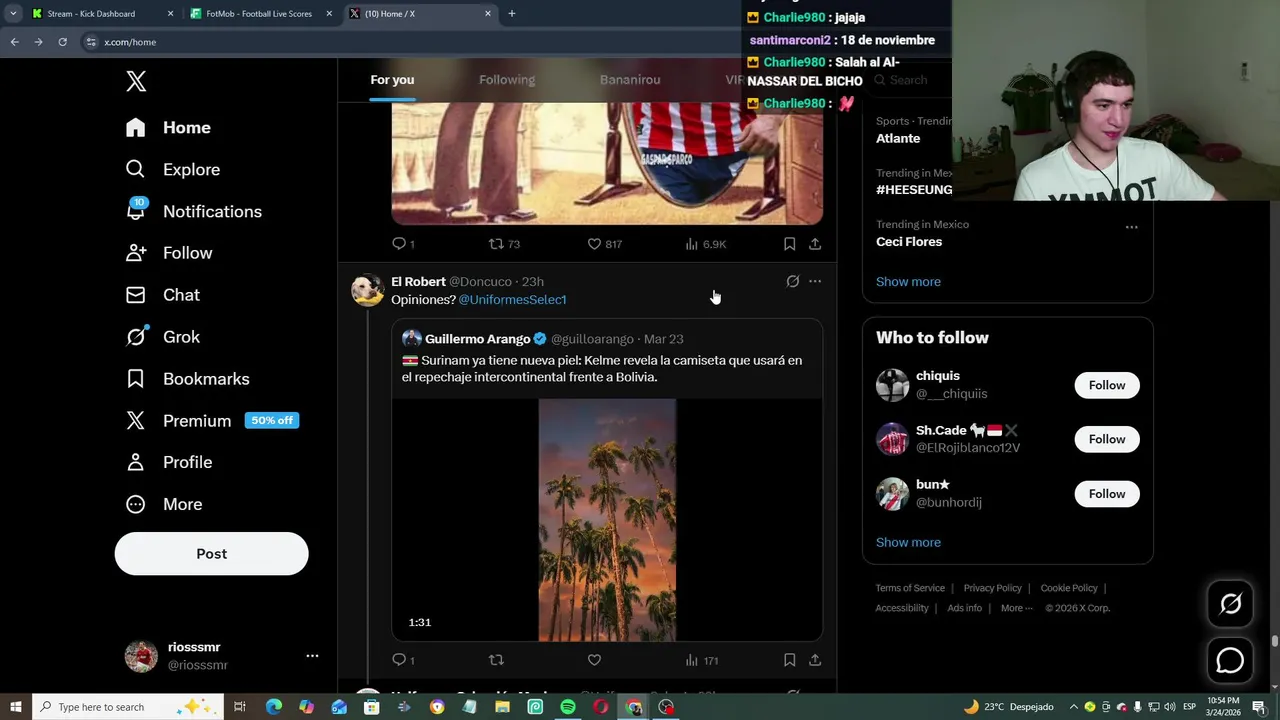Open El Robert's profile avatar
Viewport: 1280px width, 720px height.
coord(367,290)
